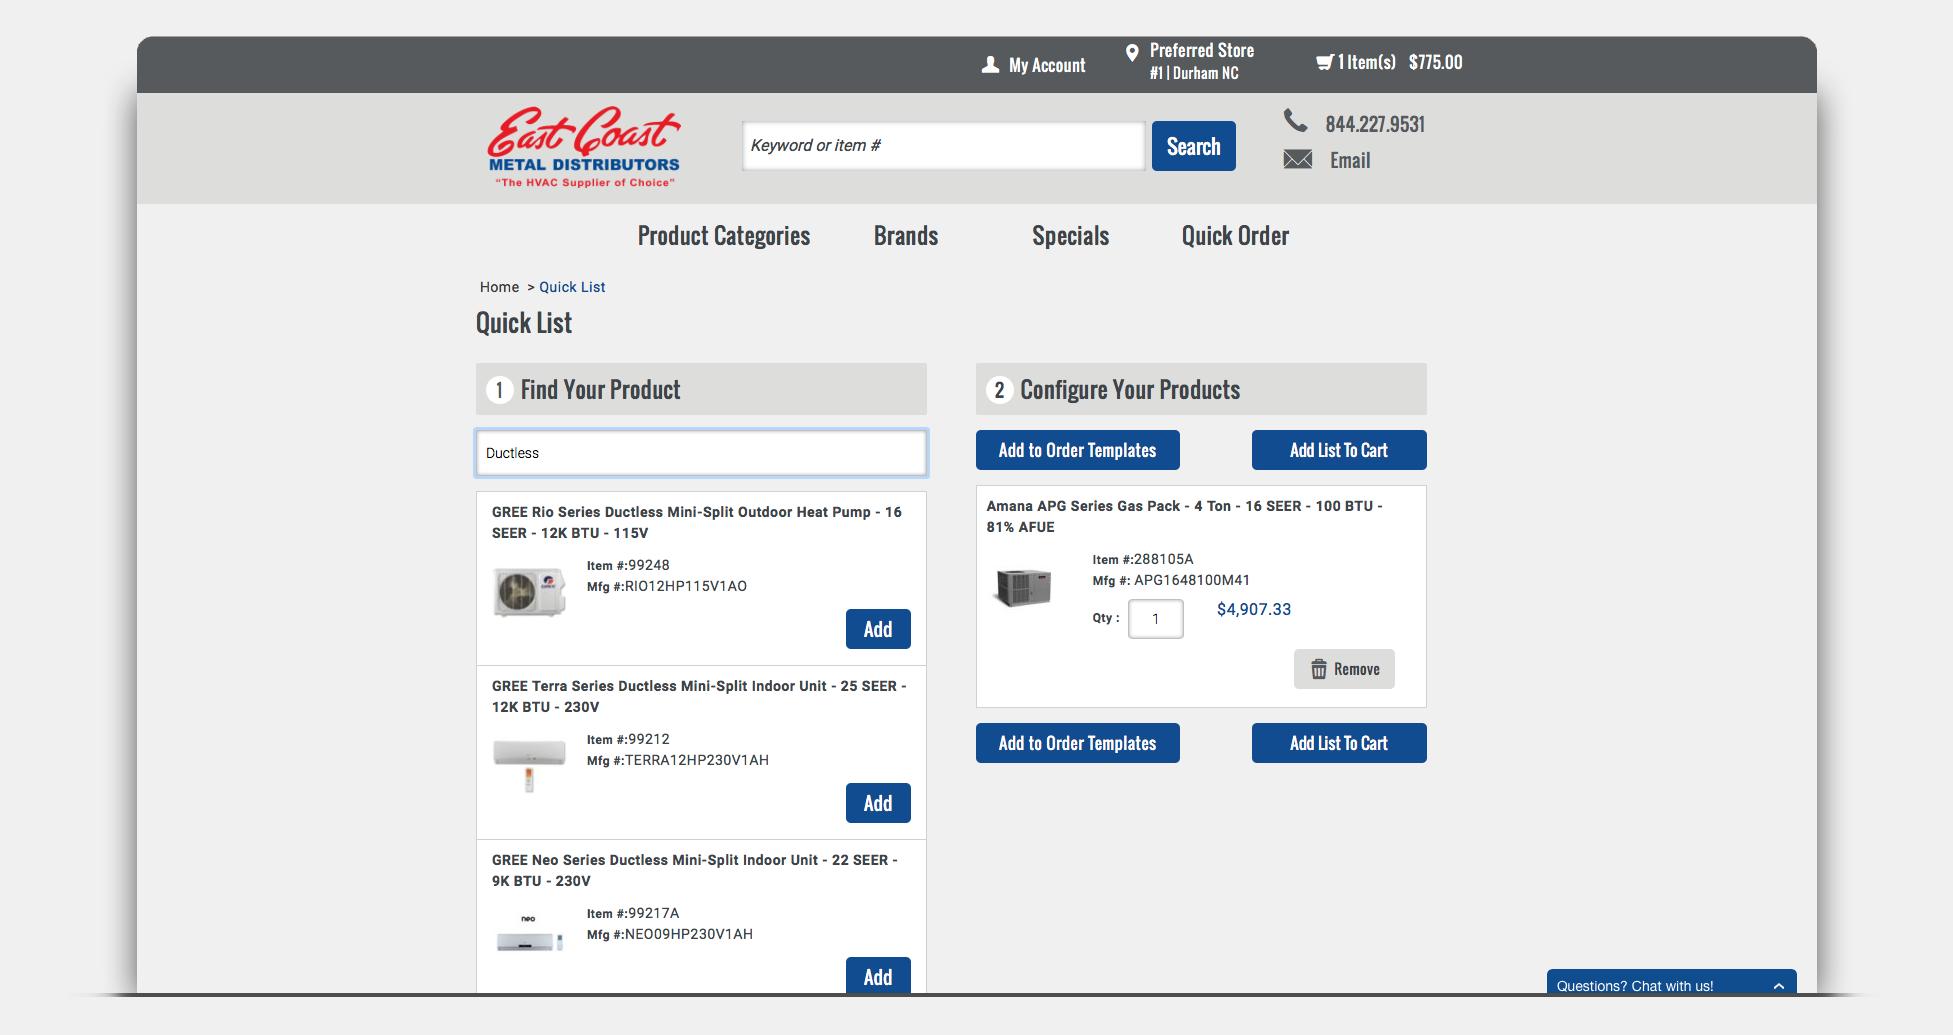Click GREE Terra indoor unit thumbnail
1953x1035 pixels.
(x=529, y=764)
